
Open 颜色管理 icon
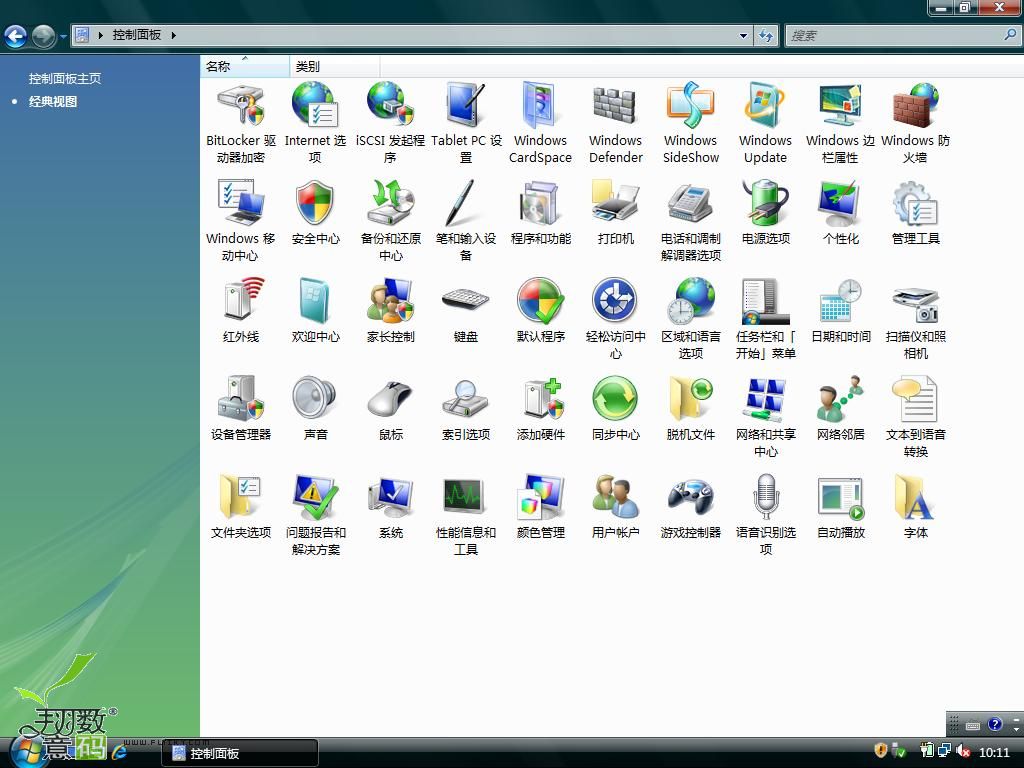tap(540, 496)
